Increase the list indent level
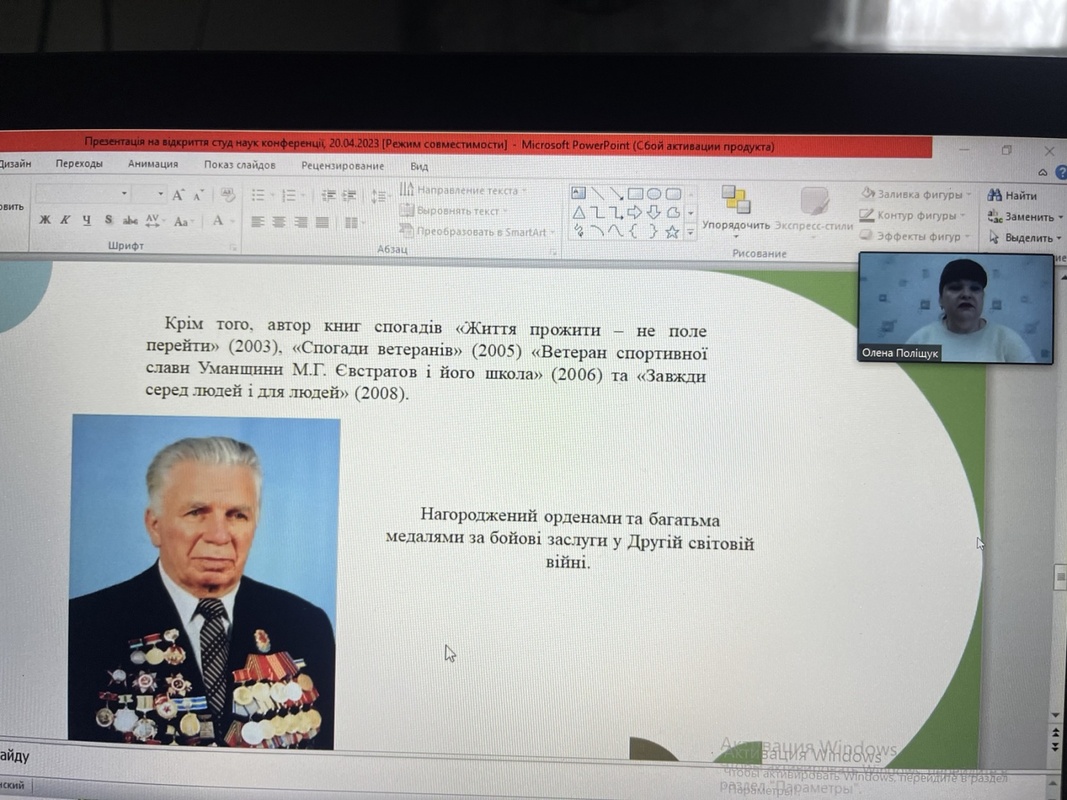 point(349,196)
